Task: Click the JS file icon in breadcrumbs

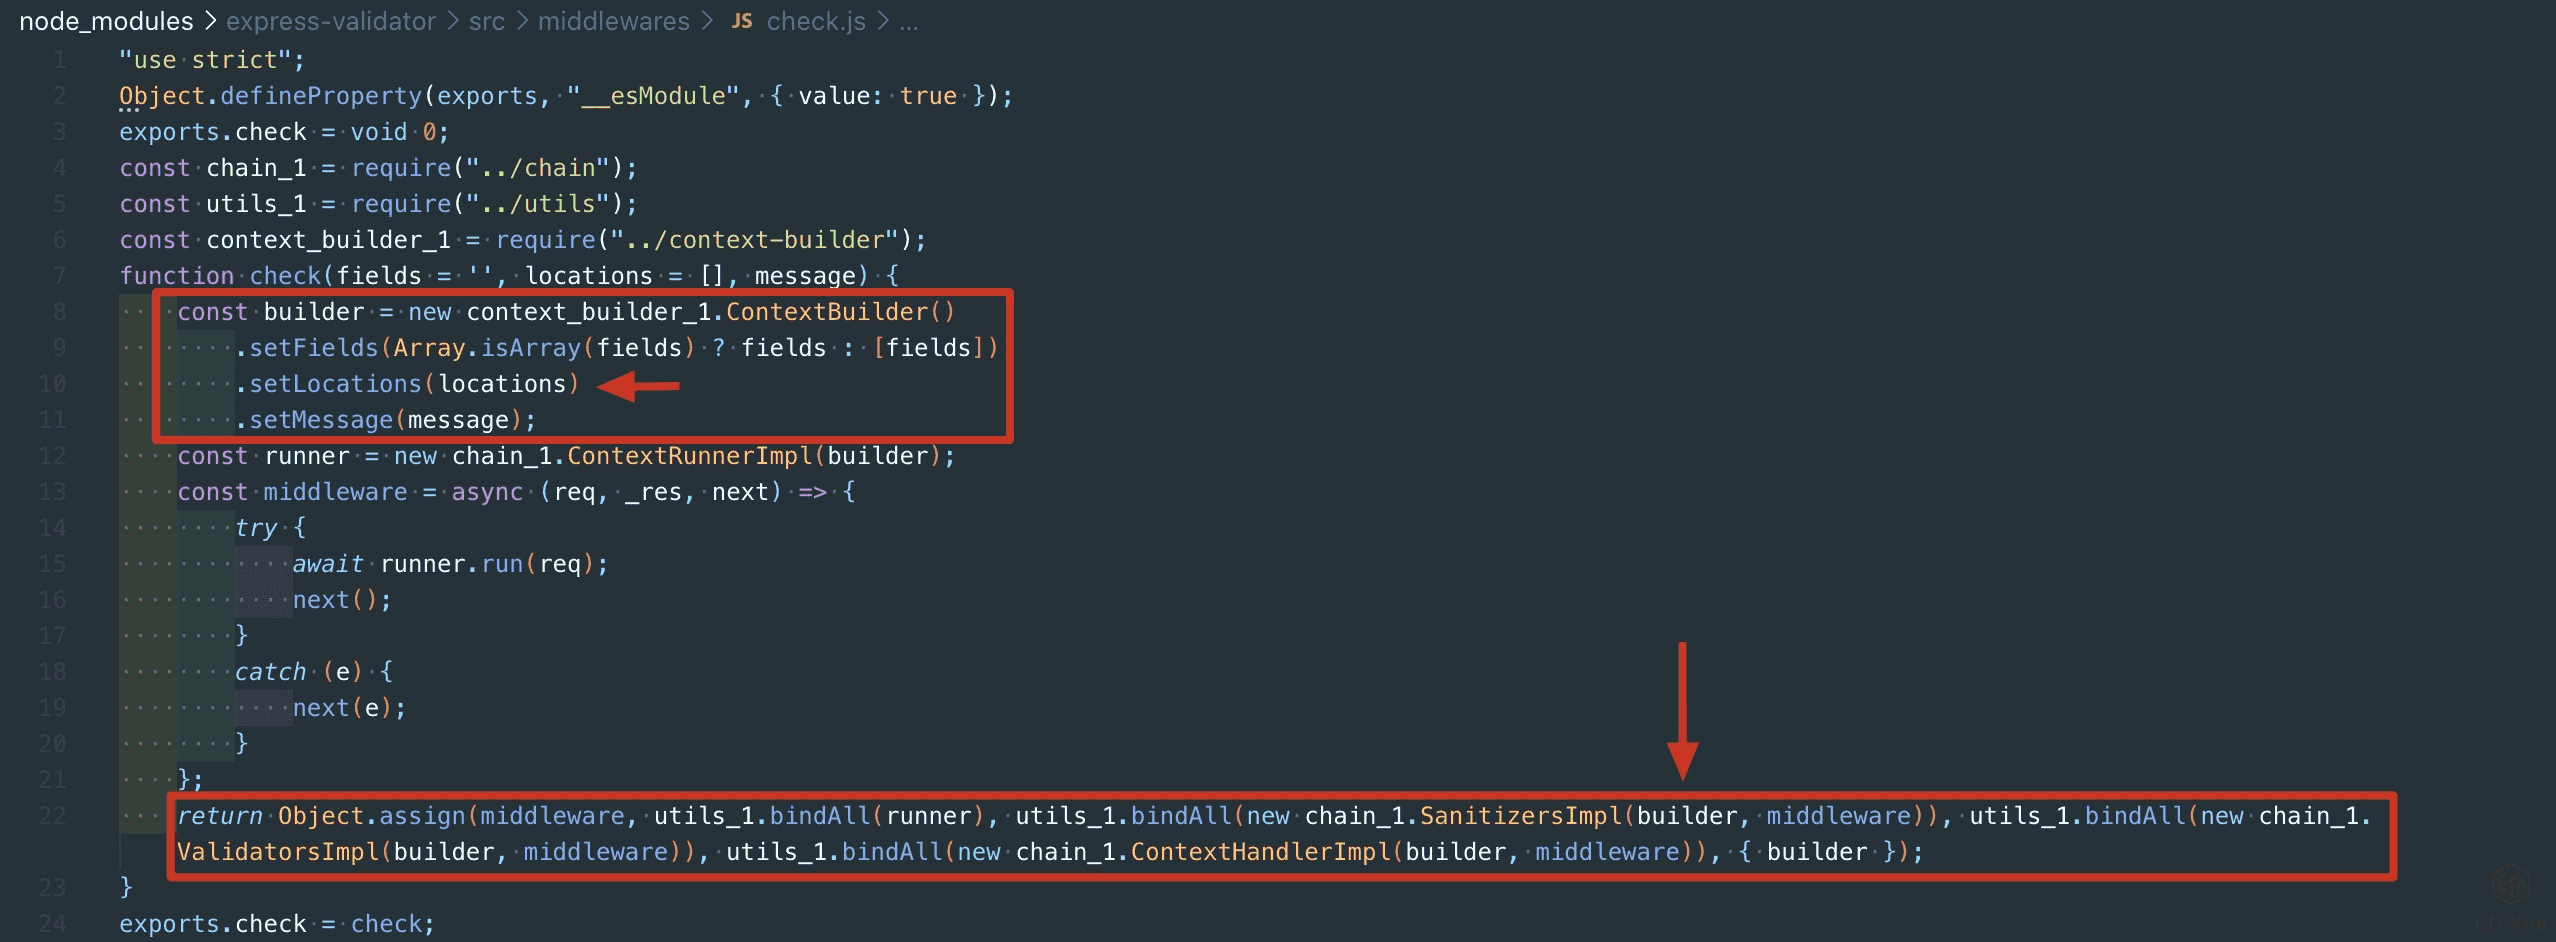Action: pyautogui.click(x=741, y=21)
